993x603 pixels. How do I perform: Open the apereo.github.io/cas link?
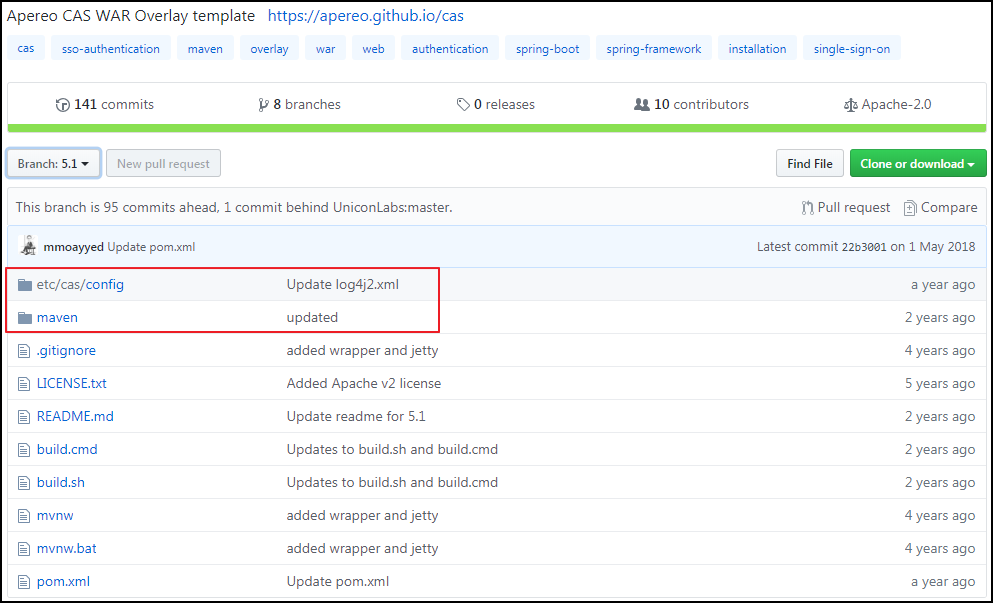pos(365,16)
